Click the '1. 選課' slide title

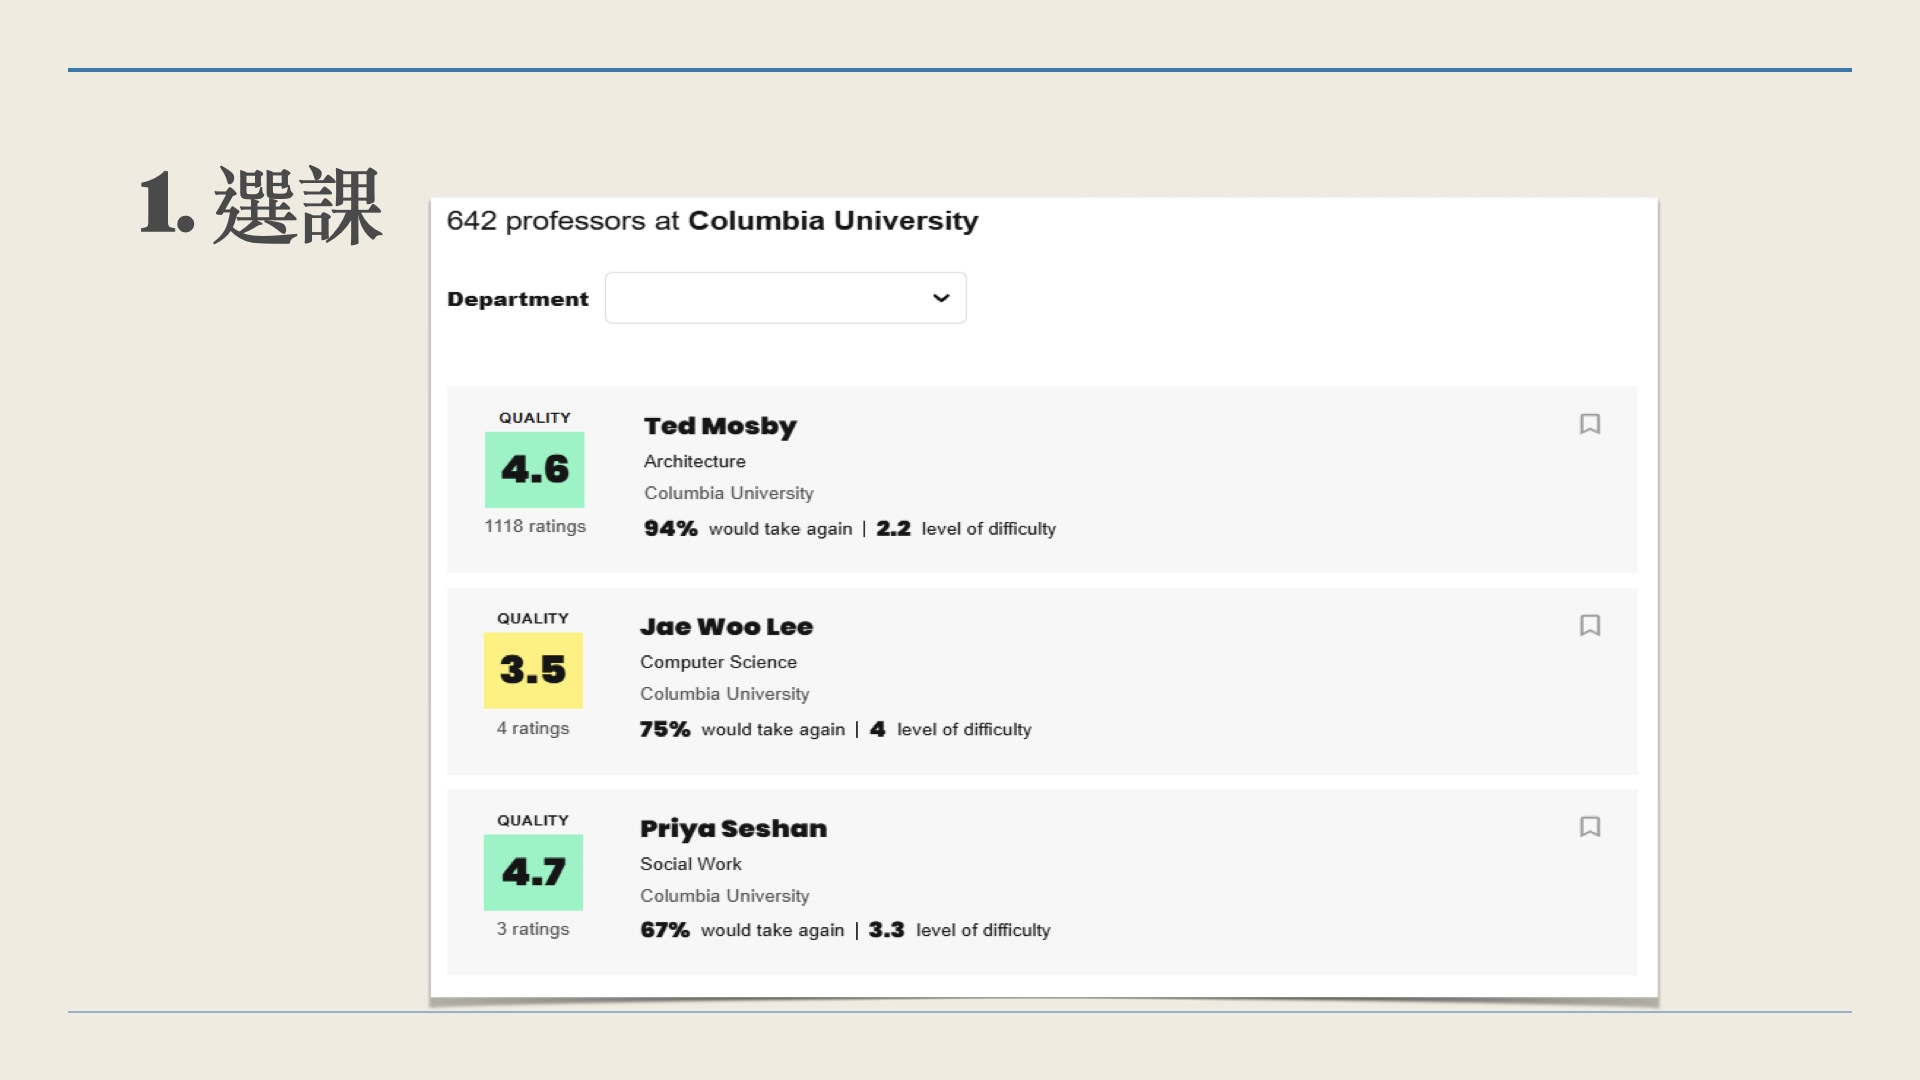[x=261, y=206]
